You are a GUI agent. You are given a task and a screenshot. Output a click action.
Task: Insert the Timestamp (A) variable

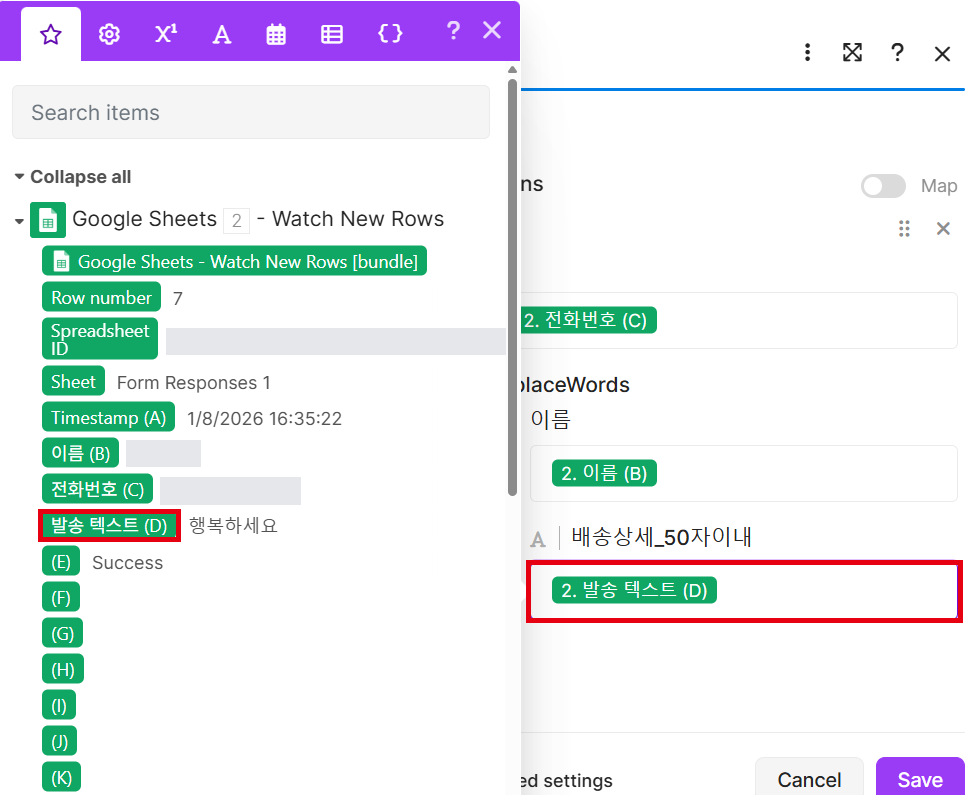click(x=109, y=417)
